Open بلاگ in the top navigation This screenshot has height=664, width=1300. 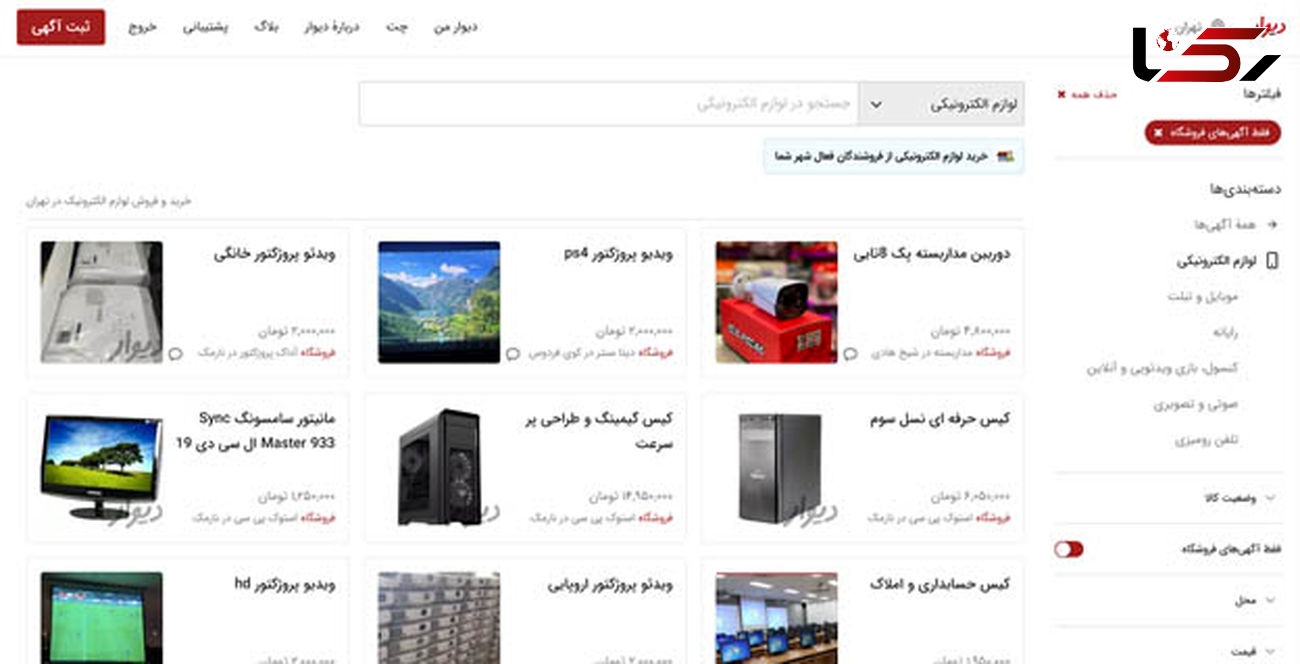point(266,27)
